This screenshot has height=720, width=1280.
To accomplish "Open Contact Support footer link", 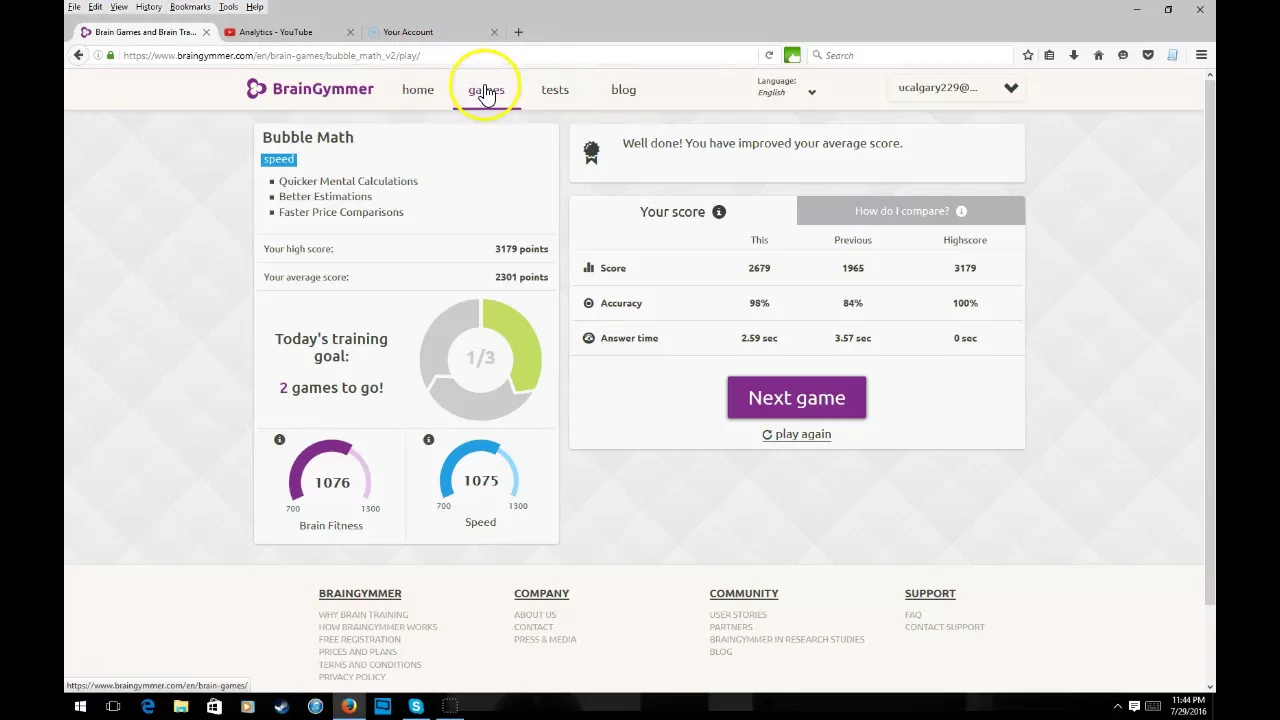I will [x=945, y=627].
